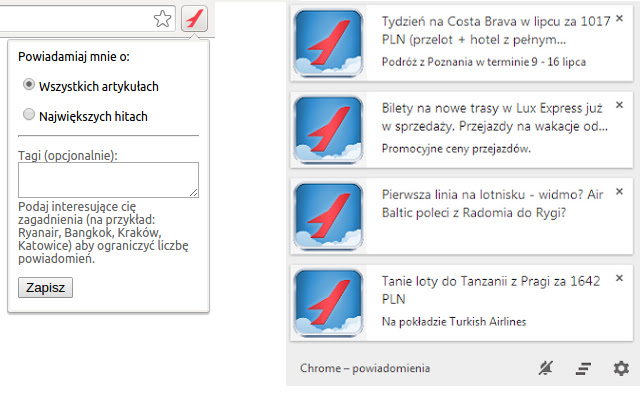This screenshot has width=640, height=400.
Task: Click 'Promocyjne ceny przejazdów.' text
Action: point(456,149)
